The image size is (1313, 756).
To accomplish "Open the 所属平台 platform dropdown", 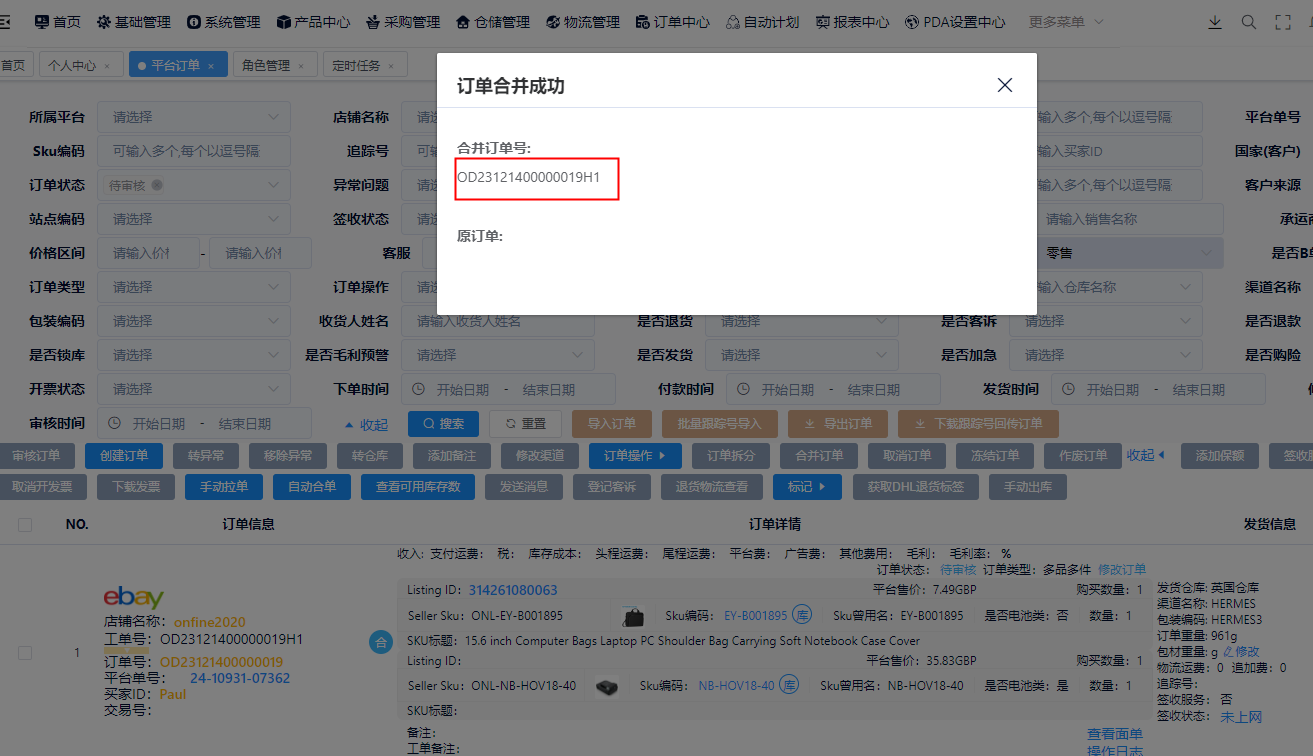I will tap(193, 117).
